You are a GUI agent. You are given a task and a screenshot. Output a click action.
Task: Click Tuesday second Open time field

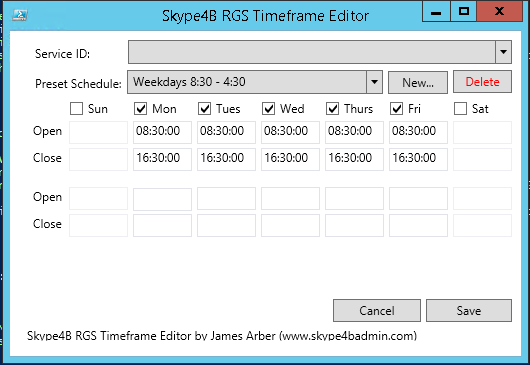(x=226, y=198)
